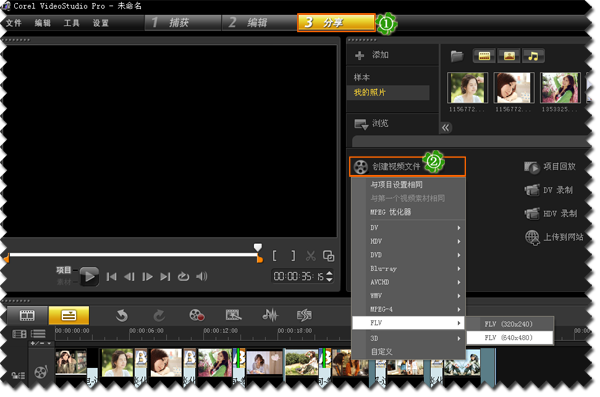Expand the DVD submenu
The height and width of the screenshot is (397, 600).
(408, 255)
